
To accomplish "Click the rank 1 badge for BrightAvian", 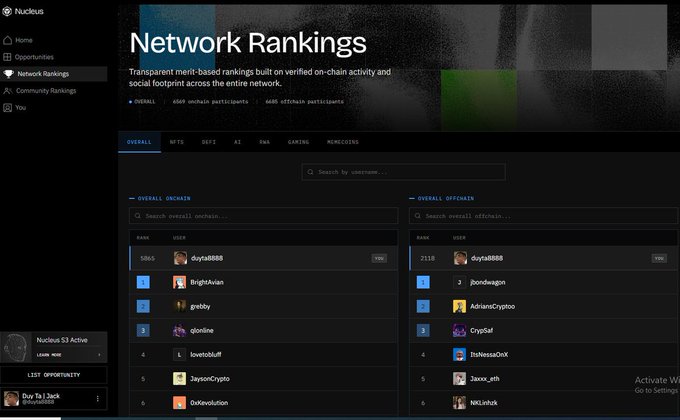I will click(143, 282).
